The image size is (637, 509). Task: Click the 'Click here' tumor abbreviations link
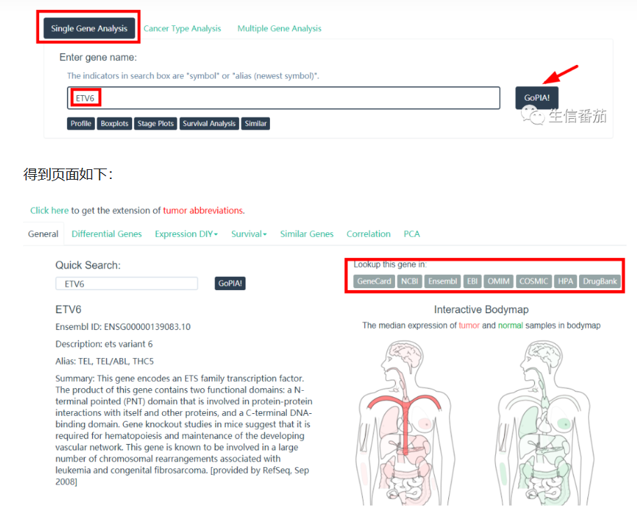click(x=49, y=211)
